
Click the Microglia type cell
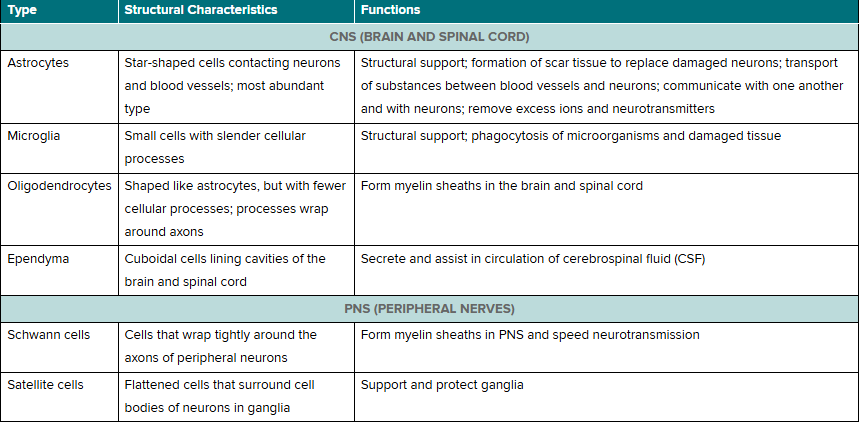[x=59, y=148]
